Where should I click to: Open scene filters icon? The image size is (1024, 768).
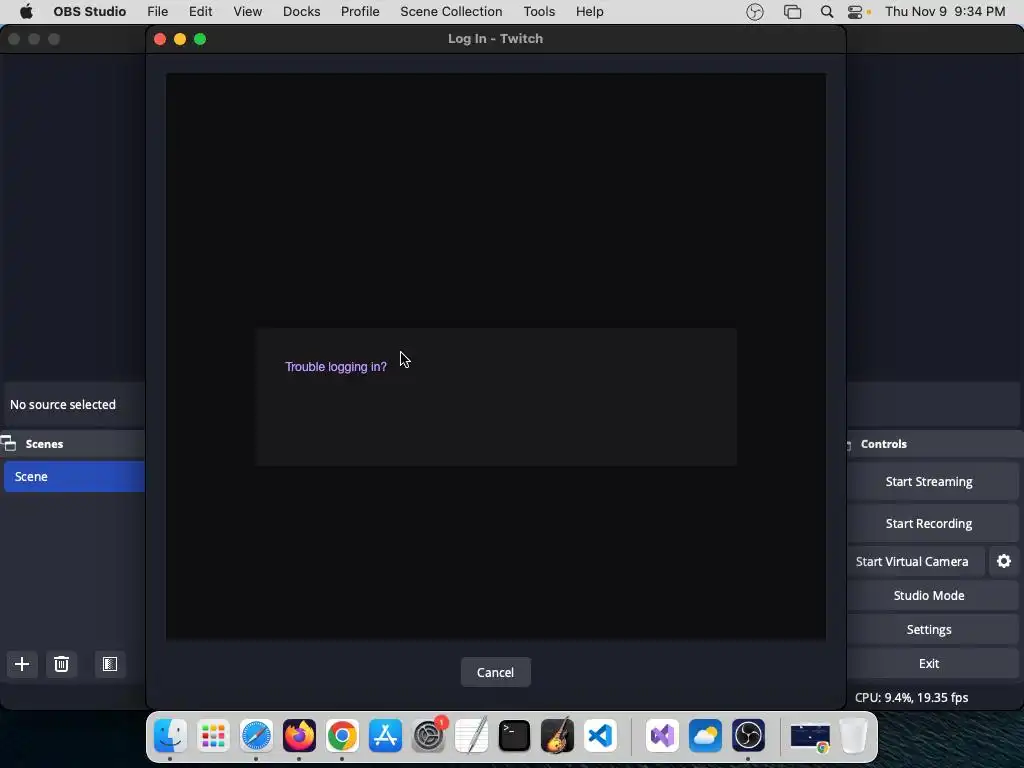(110, 664)
